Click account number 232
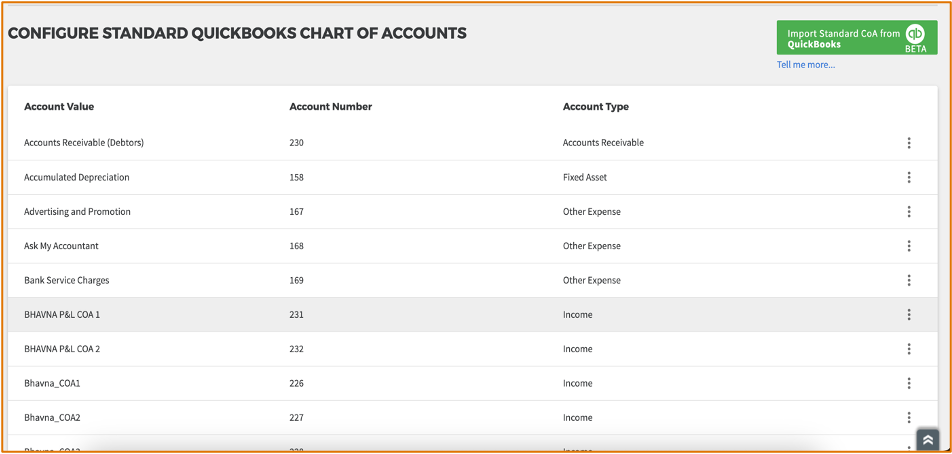Screen dimensions: 952x454 coord(296,349)
